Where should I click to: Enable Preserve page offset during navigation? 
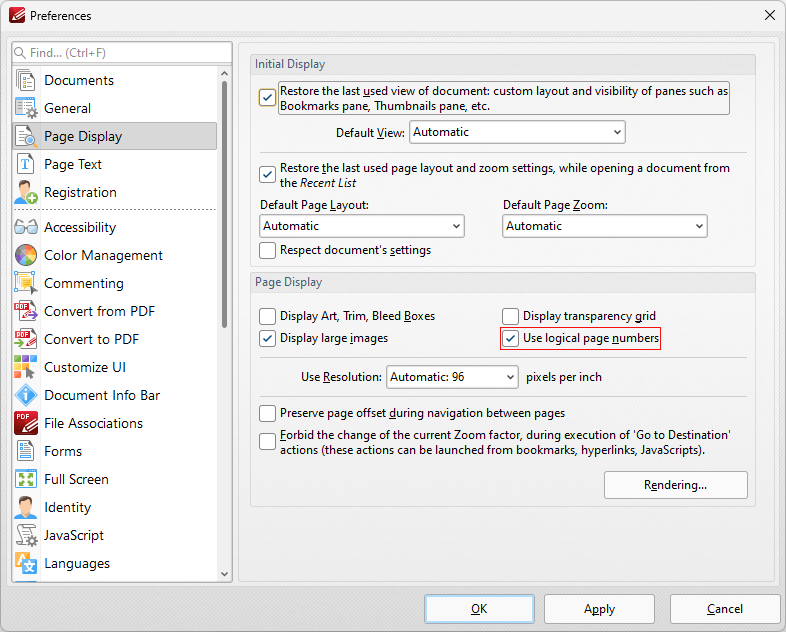pos(267,413)
